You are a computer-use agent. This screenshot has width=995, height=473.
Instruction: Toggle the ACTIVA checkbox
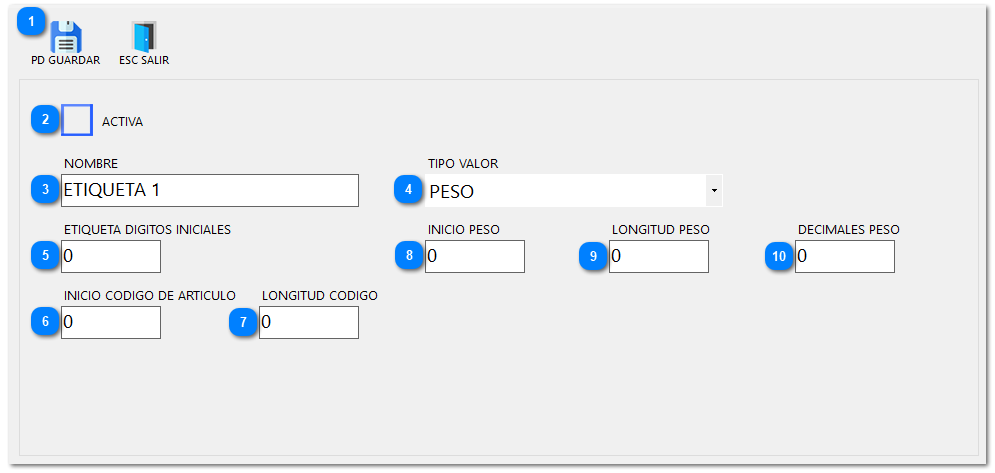[x=77, y=120]
